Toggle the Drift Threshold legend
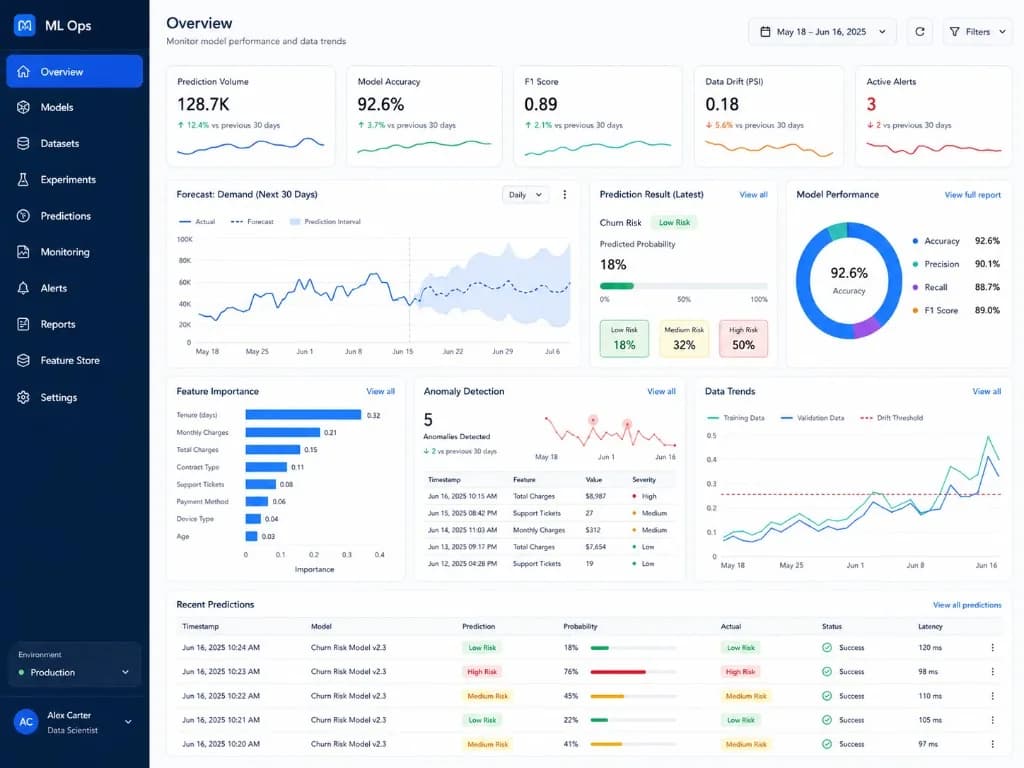The width and height of the screenshot is (1024, 768). click(x=891, y=417)
